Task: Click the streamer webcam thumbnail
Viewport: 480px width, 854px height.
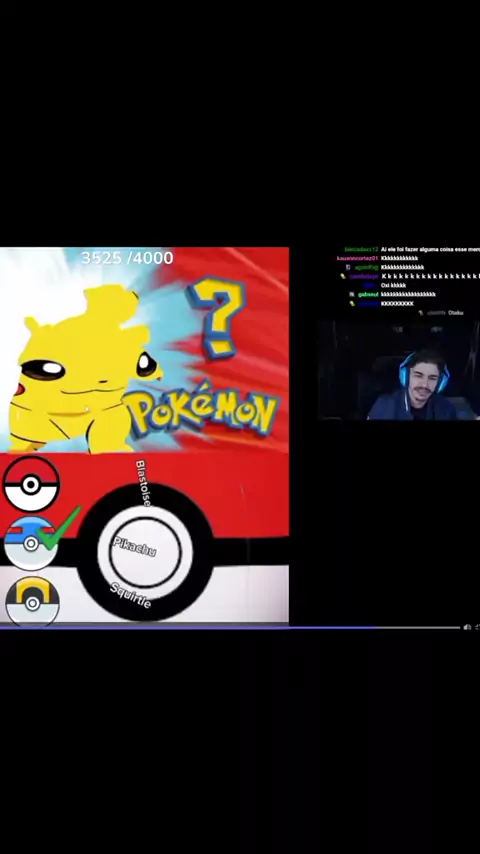Action: pos(399,370)
